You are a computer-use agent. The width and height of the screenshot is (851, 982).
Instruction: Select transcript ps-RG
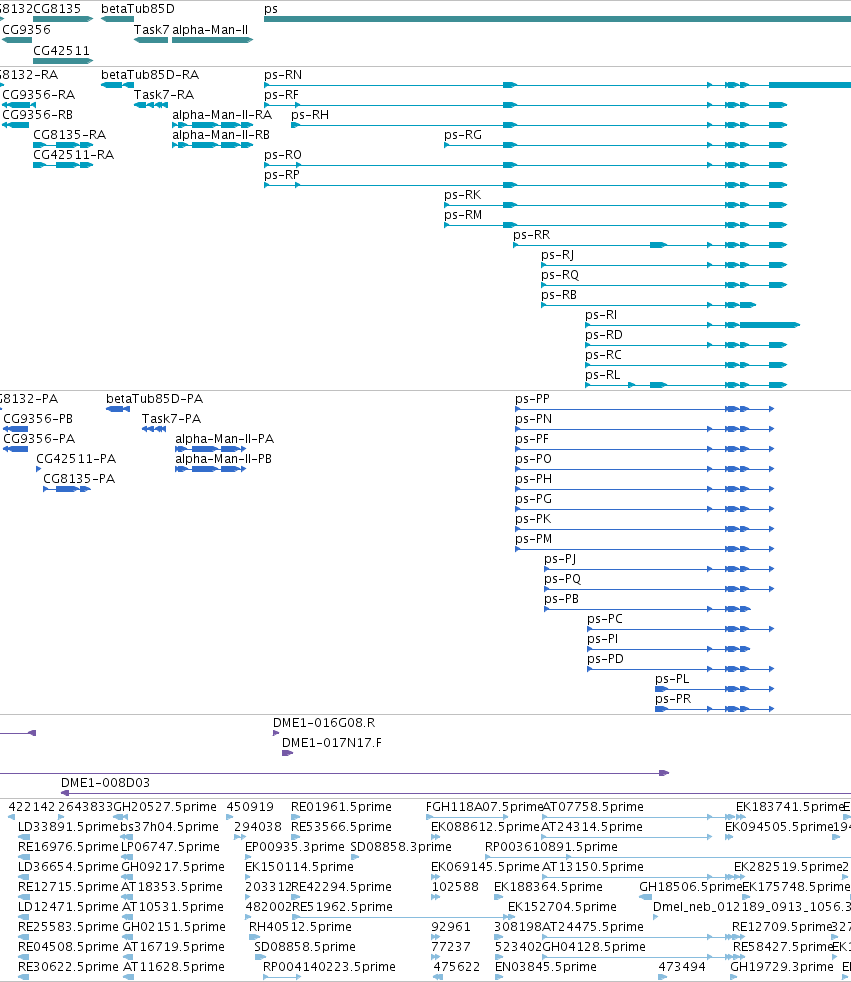(463, 135)
